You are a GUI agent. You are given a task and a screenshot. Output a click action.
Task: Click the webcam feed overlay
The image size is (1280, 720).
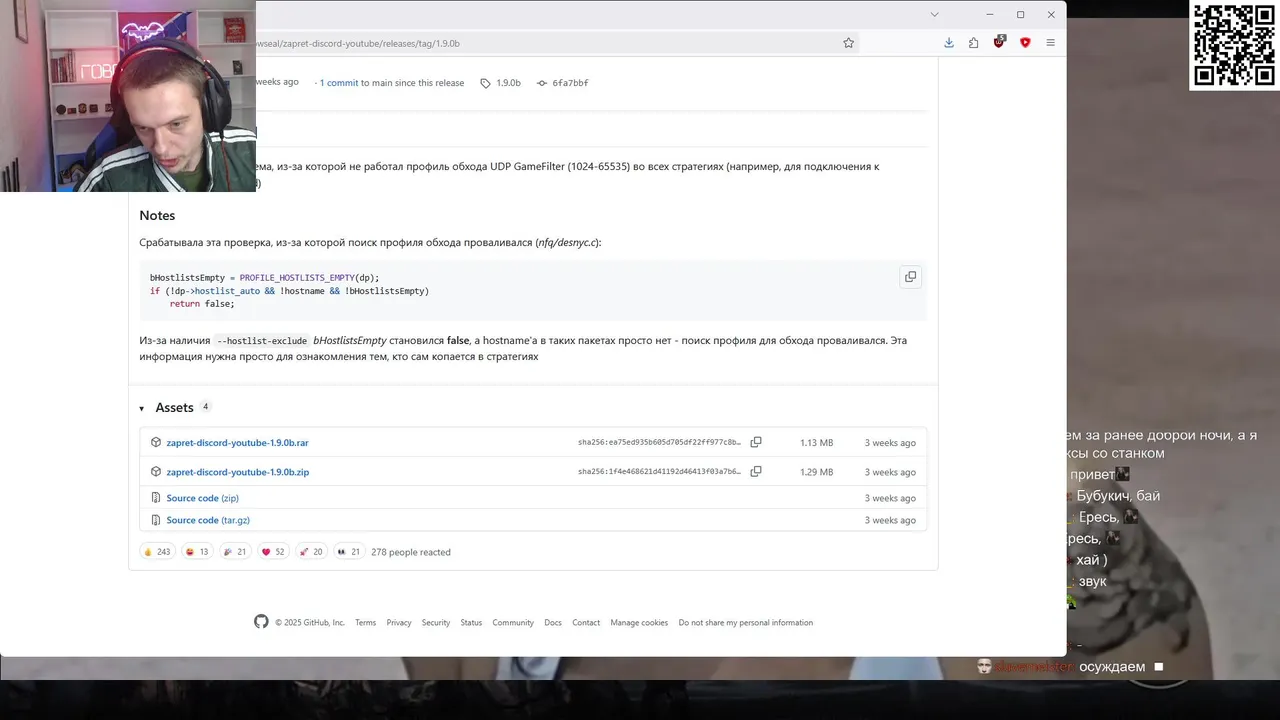coord(128,96)
